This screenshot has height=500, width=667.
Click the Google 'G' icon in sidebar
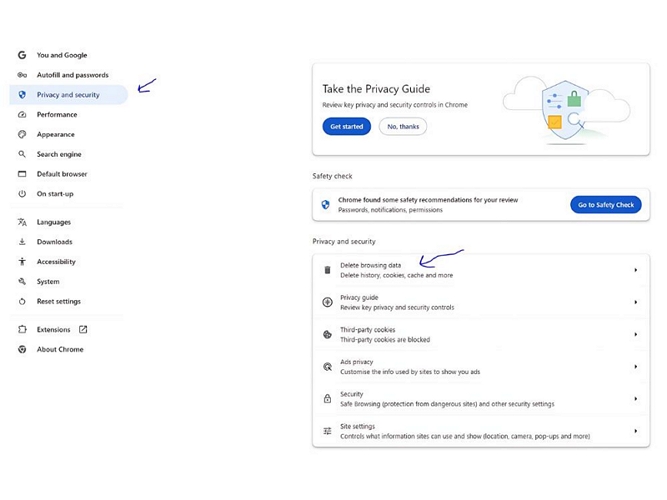(22, 55)
